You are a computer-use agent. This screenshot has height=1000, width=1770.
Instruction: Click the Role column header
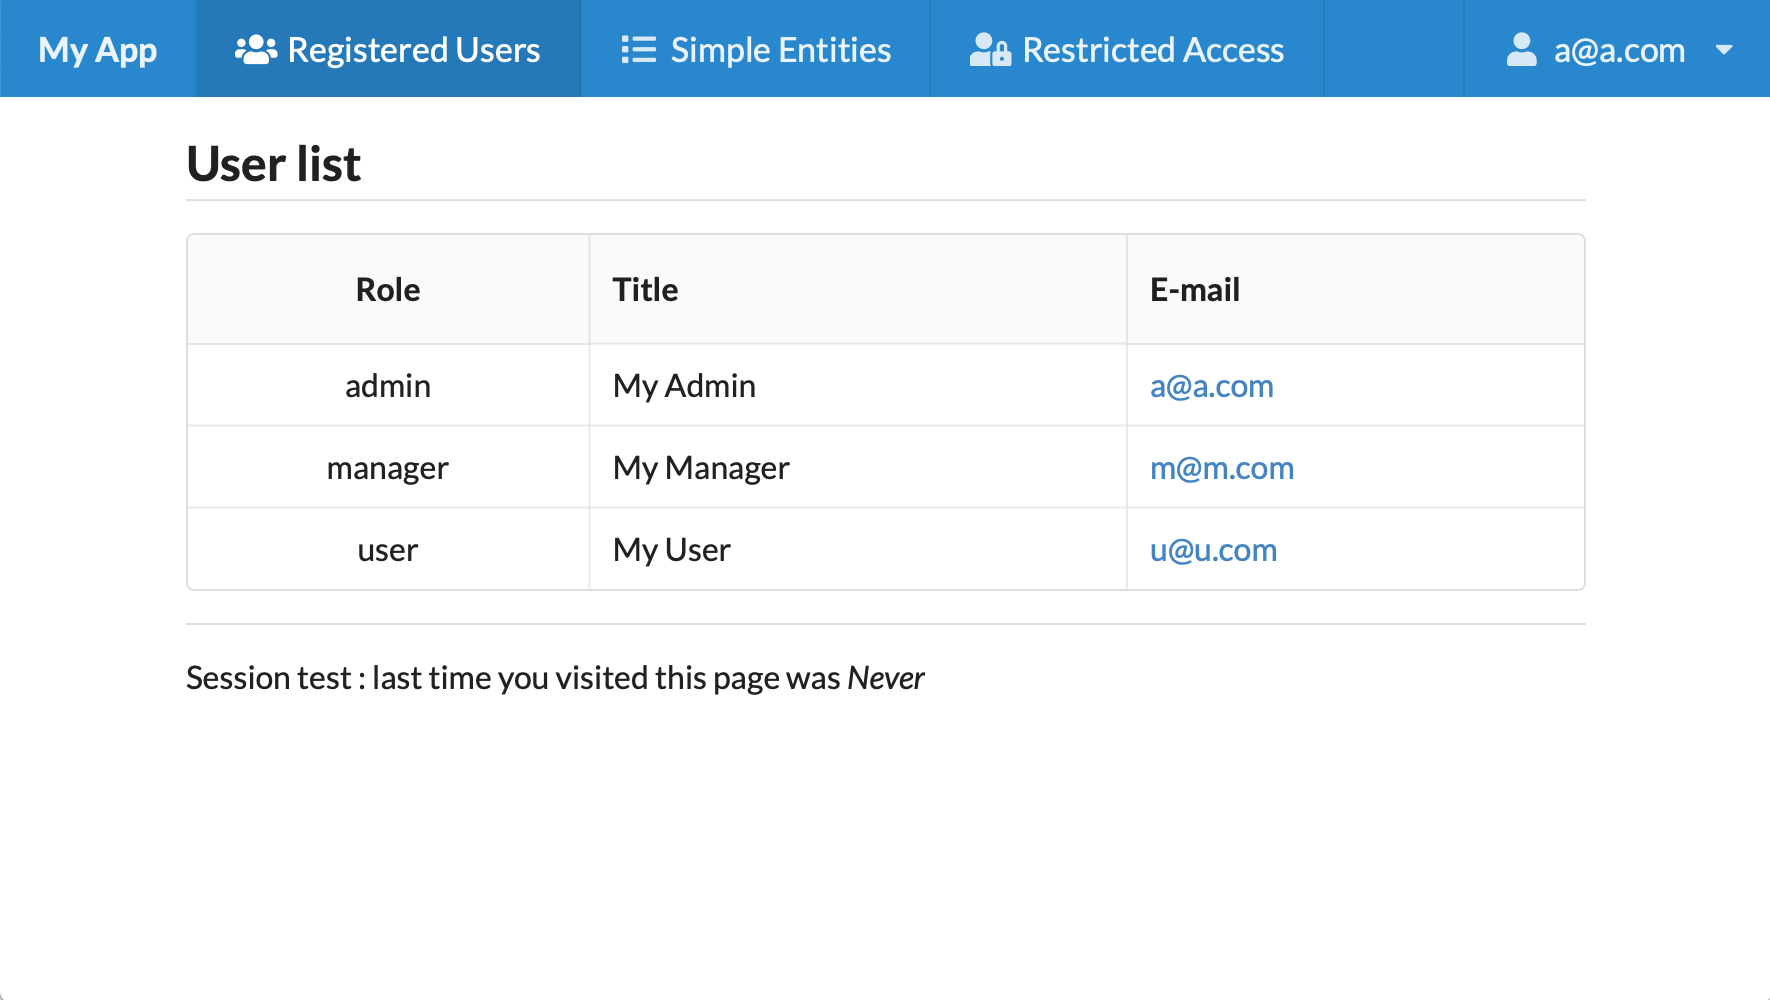(x=388, y=290)
